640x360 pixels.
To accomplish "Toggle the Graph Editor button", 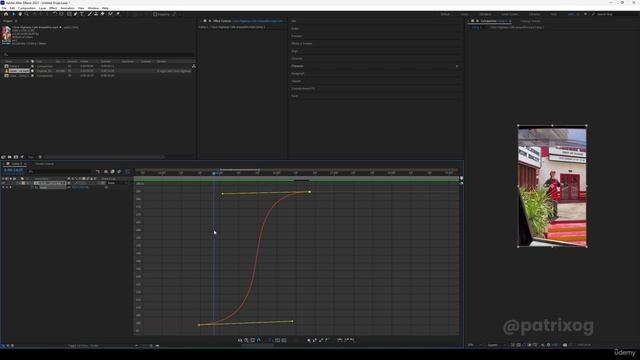I will (x=127, y=172).
